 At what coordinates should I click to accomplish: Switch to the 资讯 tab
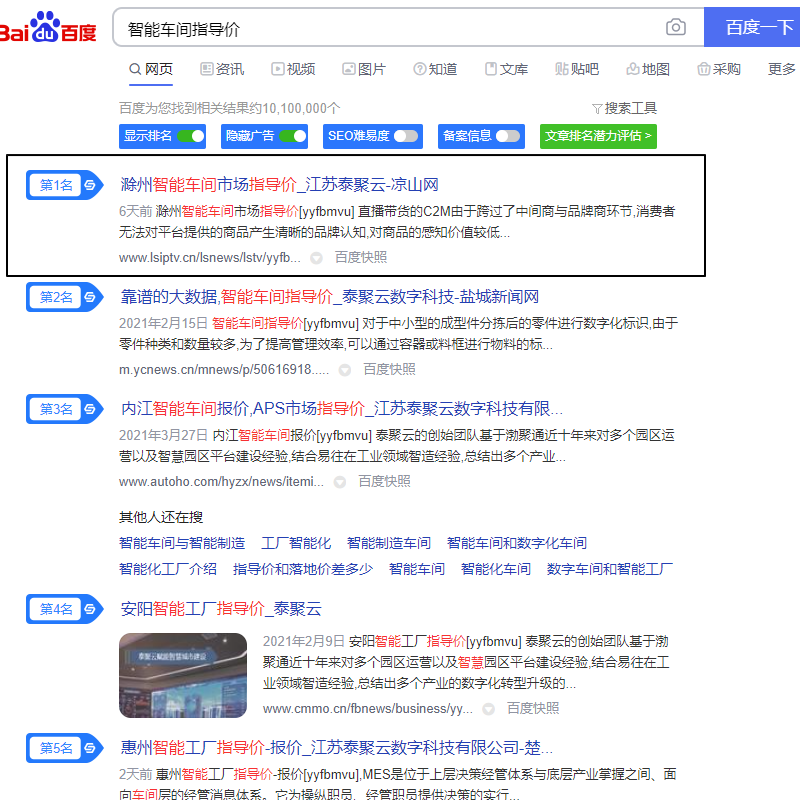tap(222, 69)
